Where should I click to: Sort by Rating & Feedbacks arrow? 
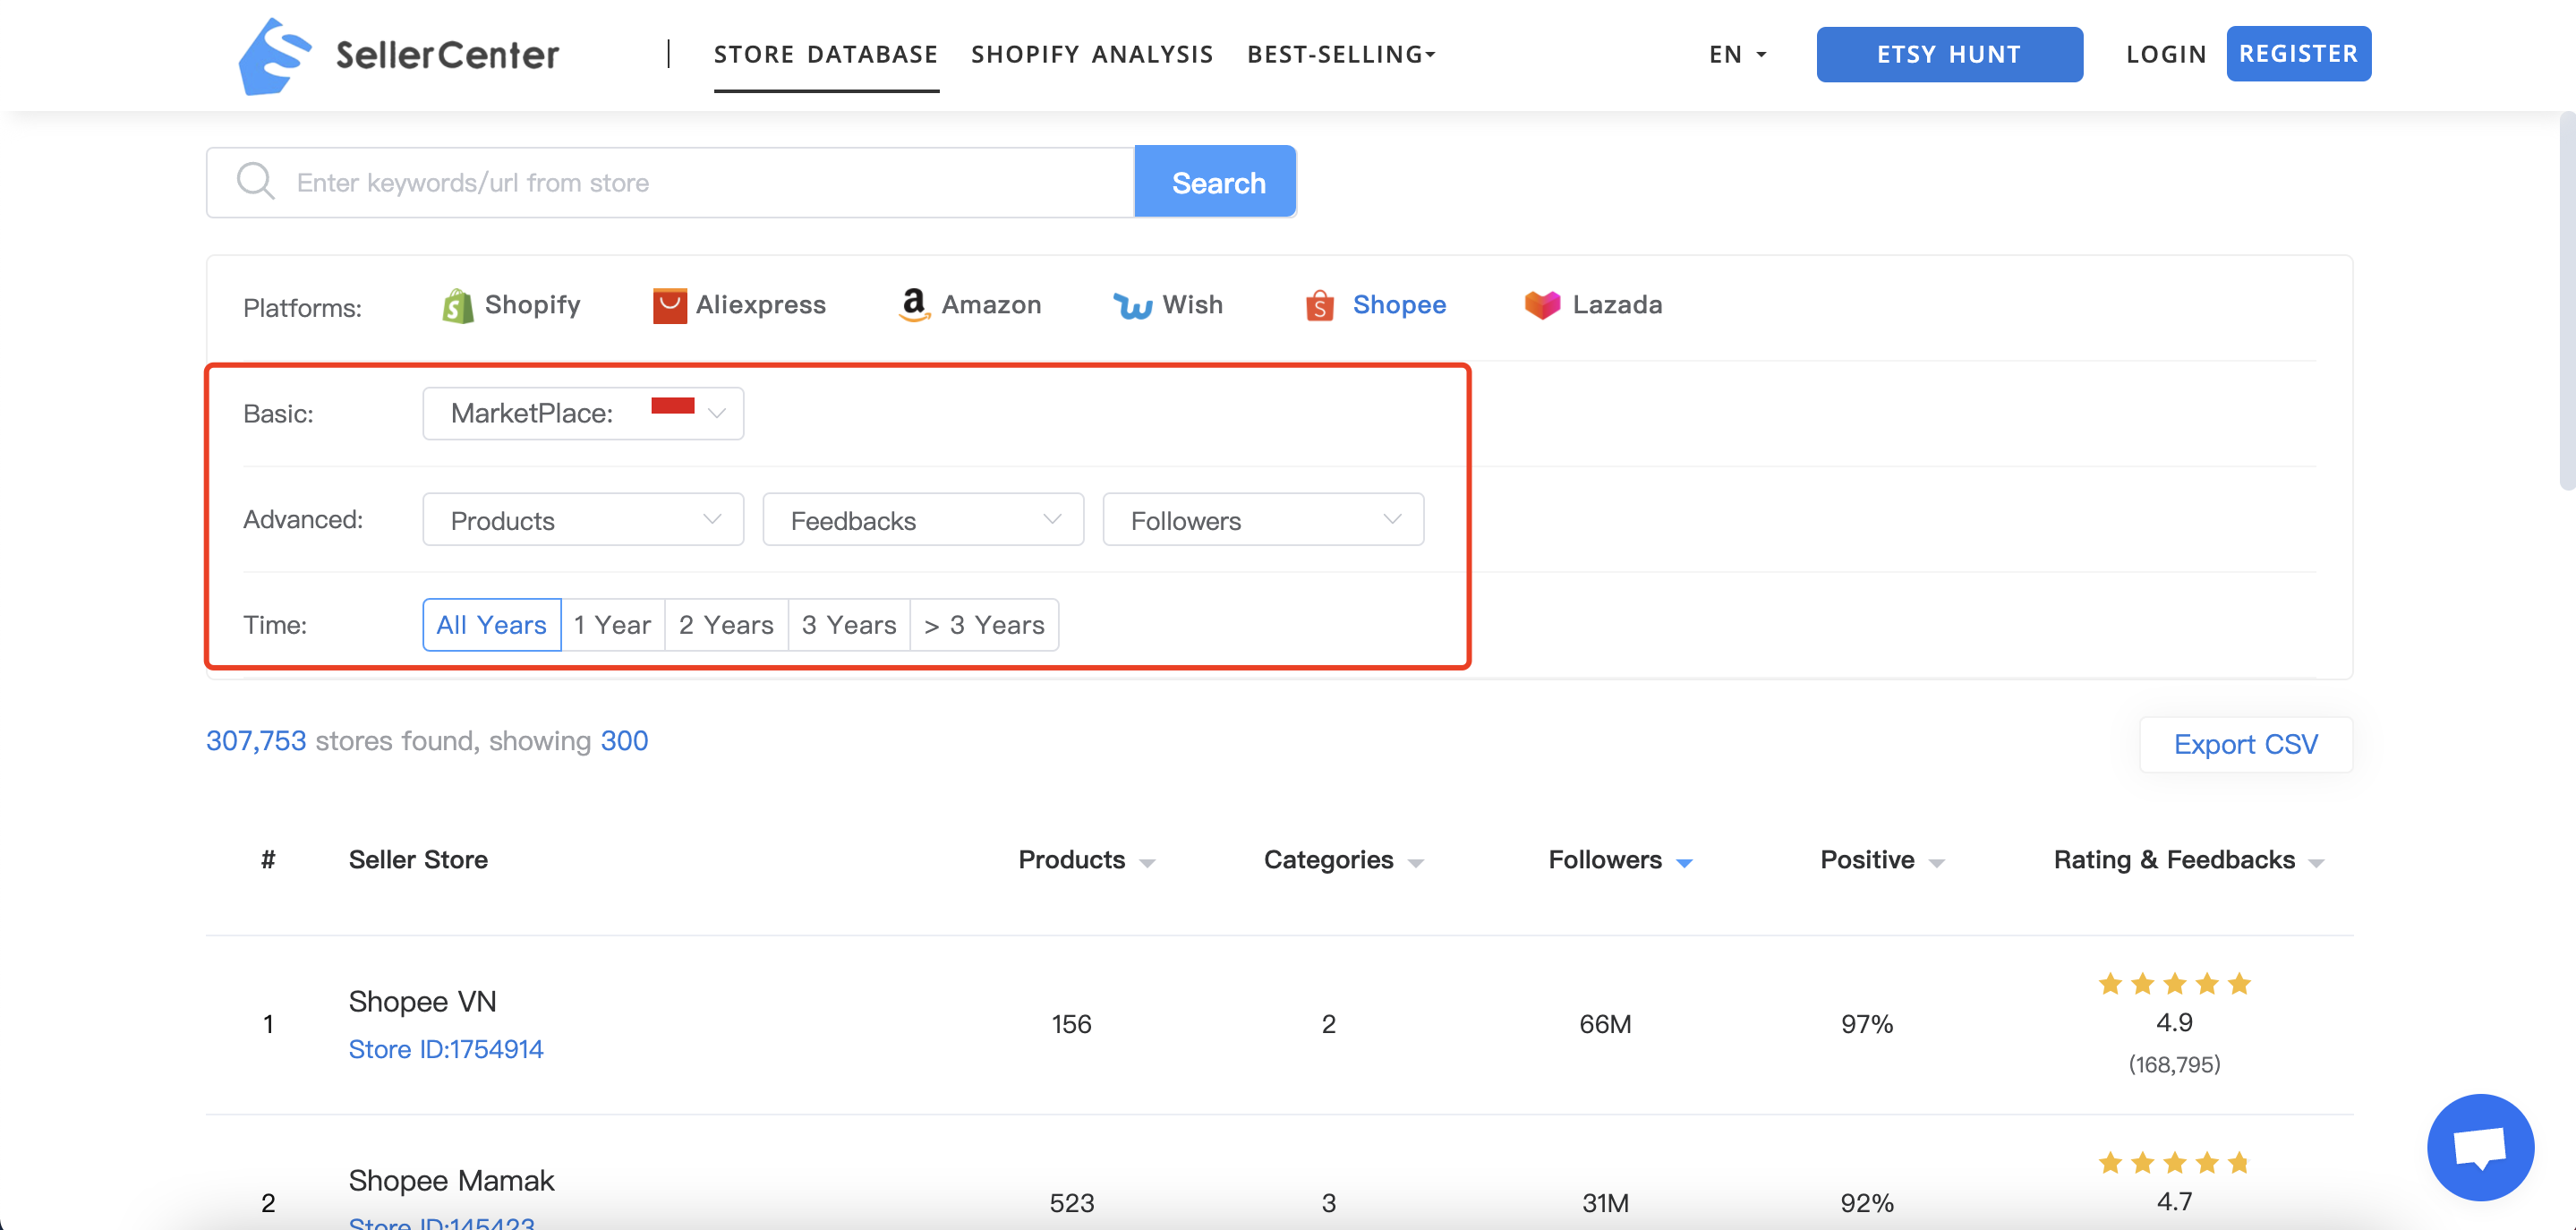2316,863
